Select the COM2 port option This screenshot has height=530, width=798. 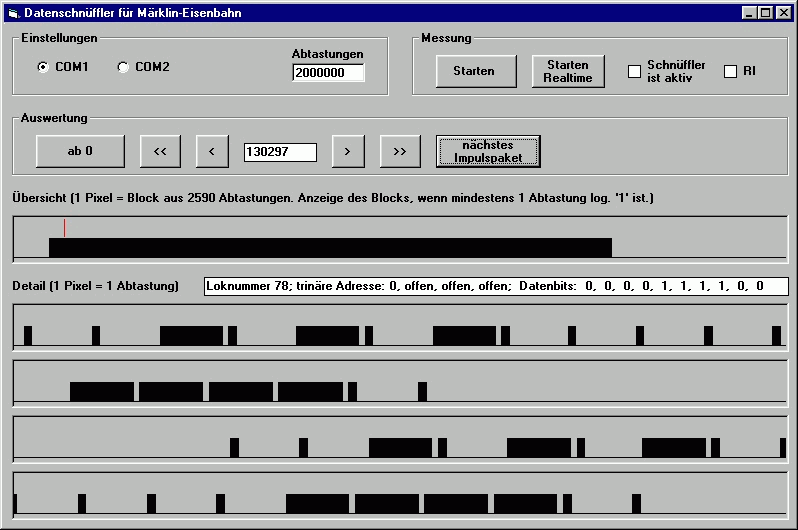click(x=123, y=67)
